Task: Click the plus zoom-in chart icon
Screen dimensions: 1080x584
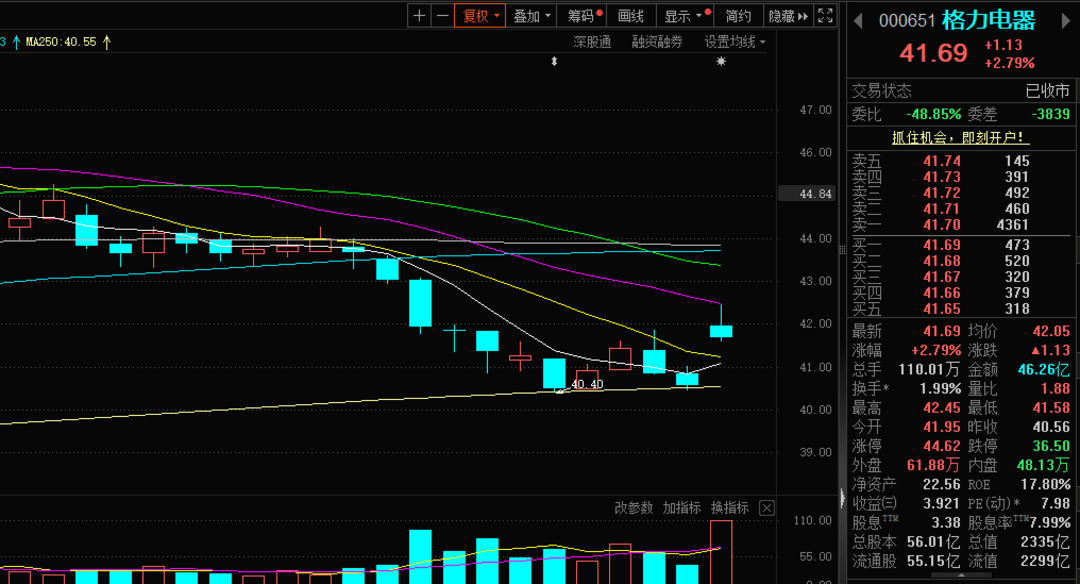Action: [419, 16]
